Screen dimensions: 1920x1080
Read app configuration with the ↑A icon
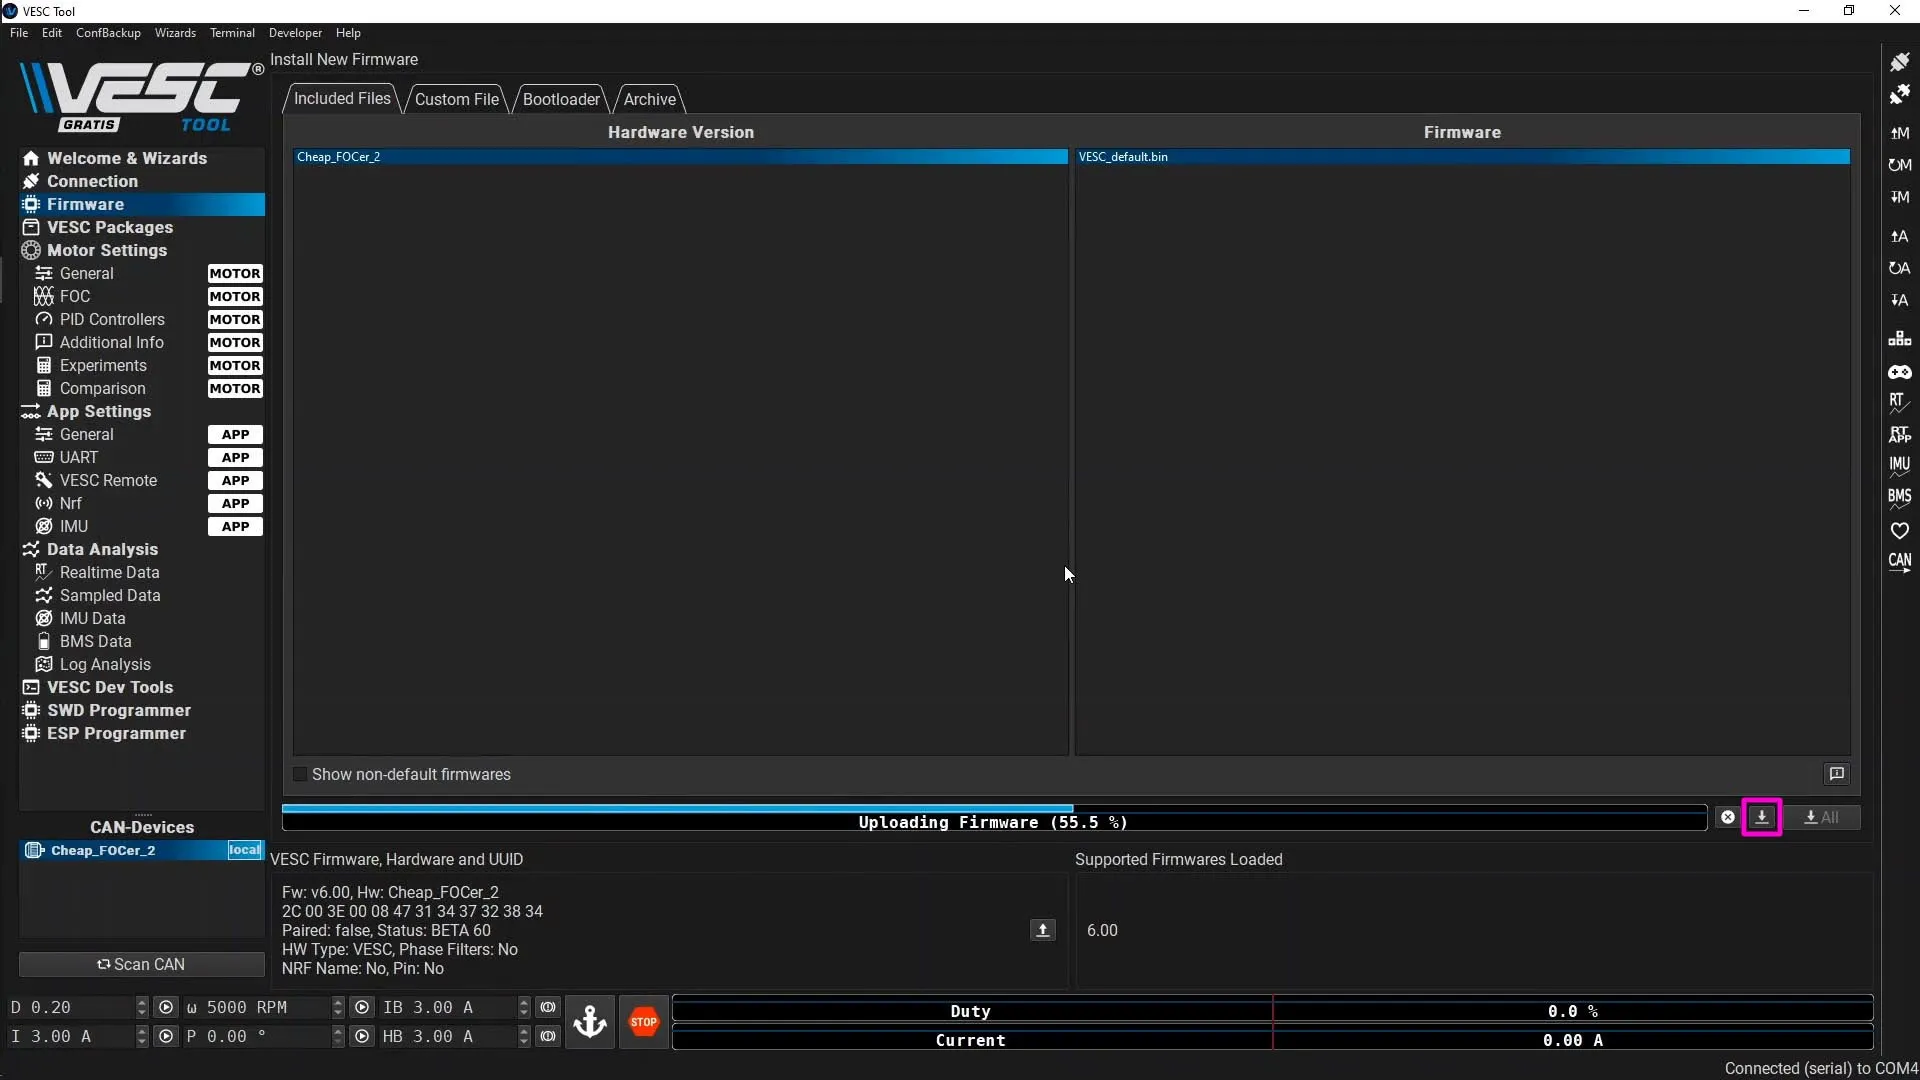[x=1901, y=236]
